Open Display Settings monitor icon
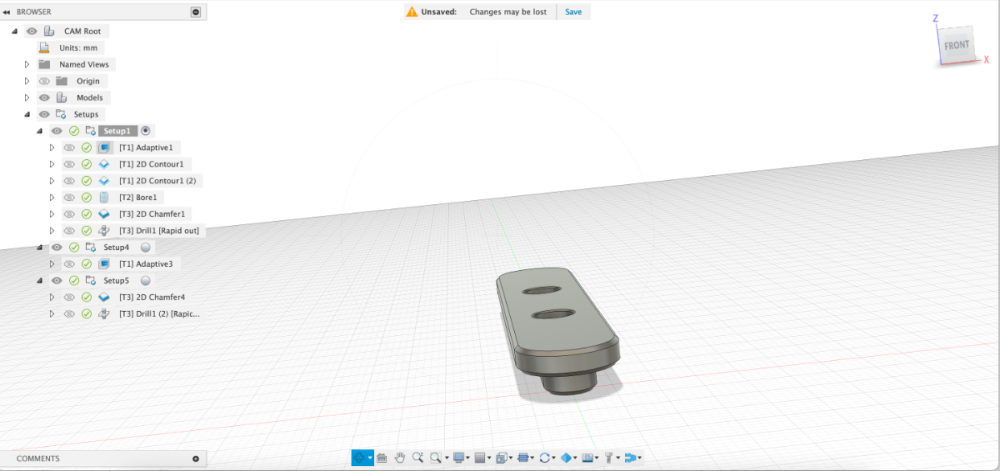Image resolution: width=1000 pixels, height=471 pixels. coord(459,458)
